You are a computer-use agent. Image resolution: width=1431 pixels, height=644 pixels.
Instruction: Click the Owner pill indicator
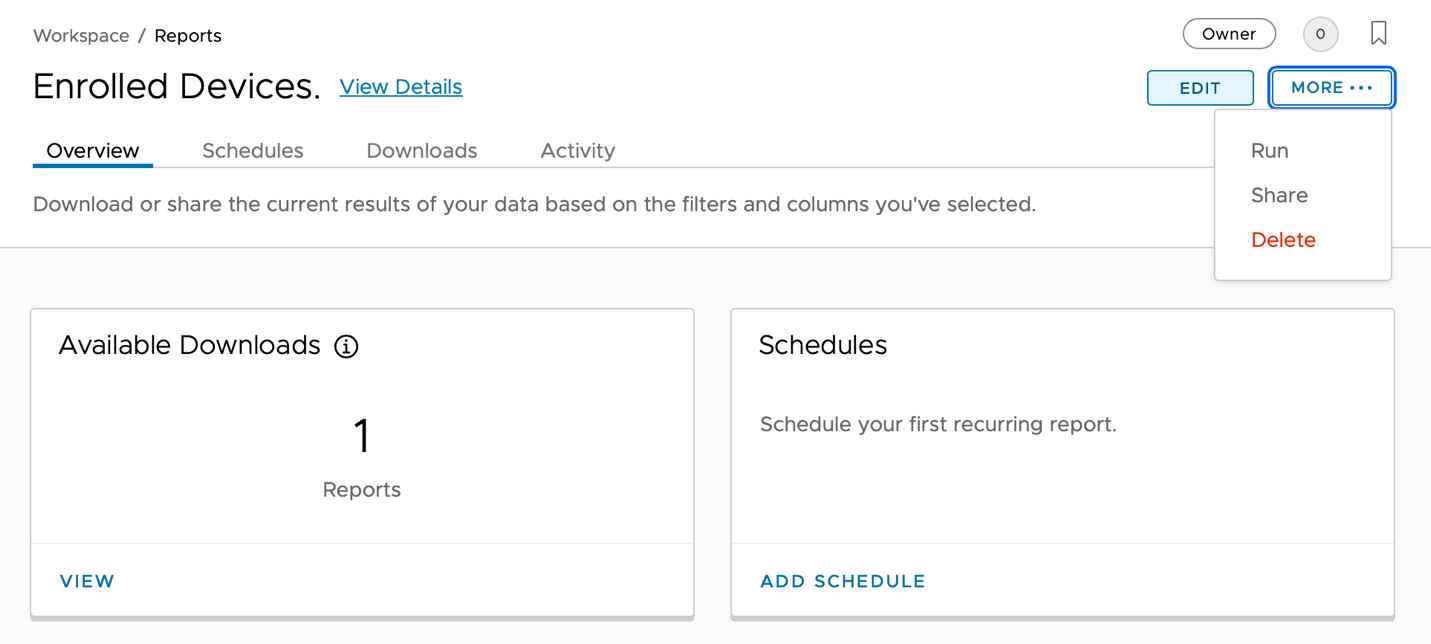1229,33
